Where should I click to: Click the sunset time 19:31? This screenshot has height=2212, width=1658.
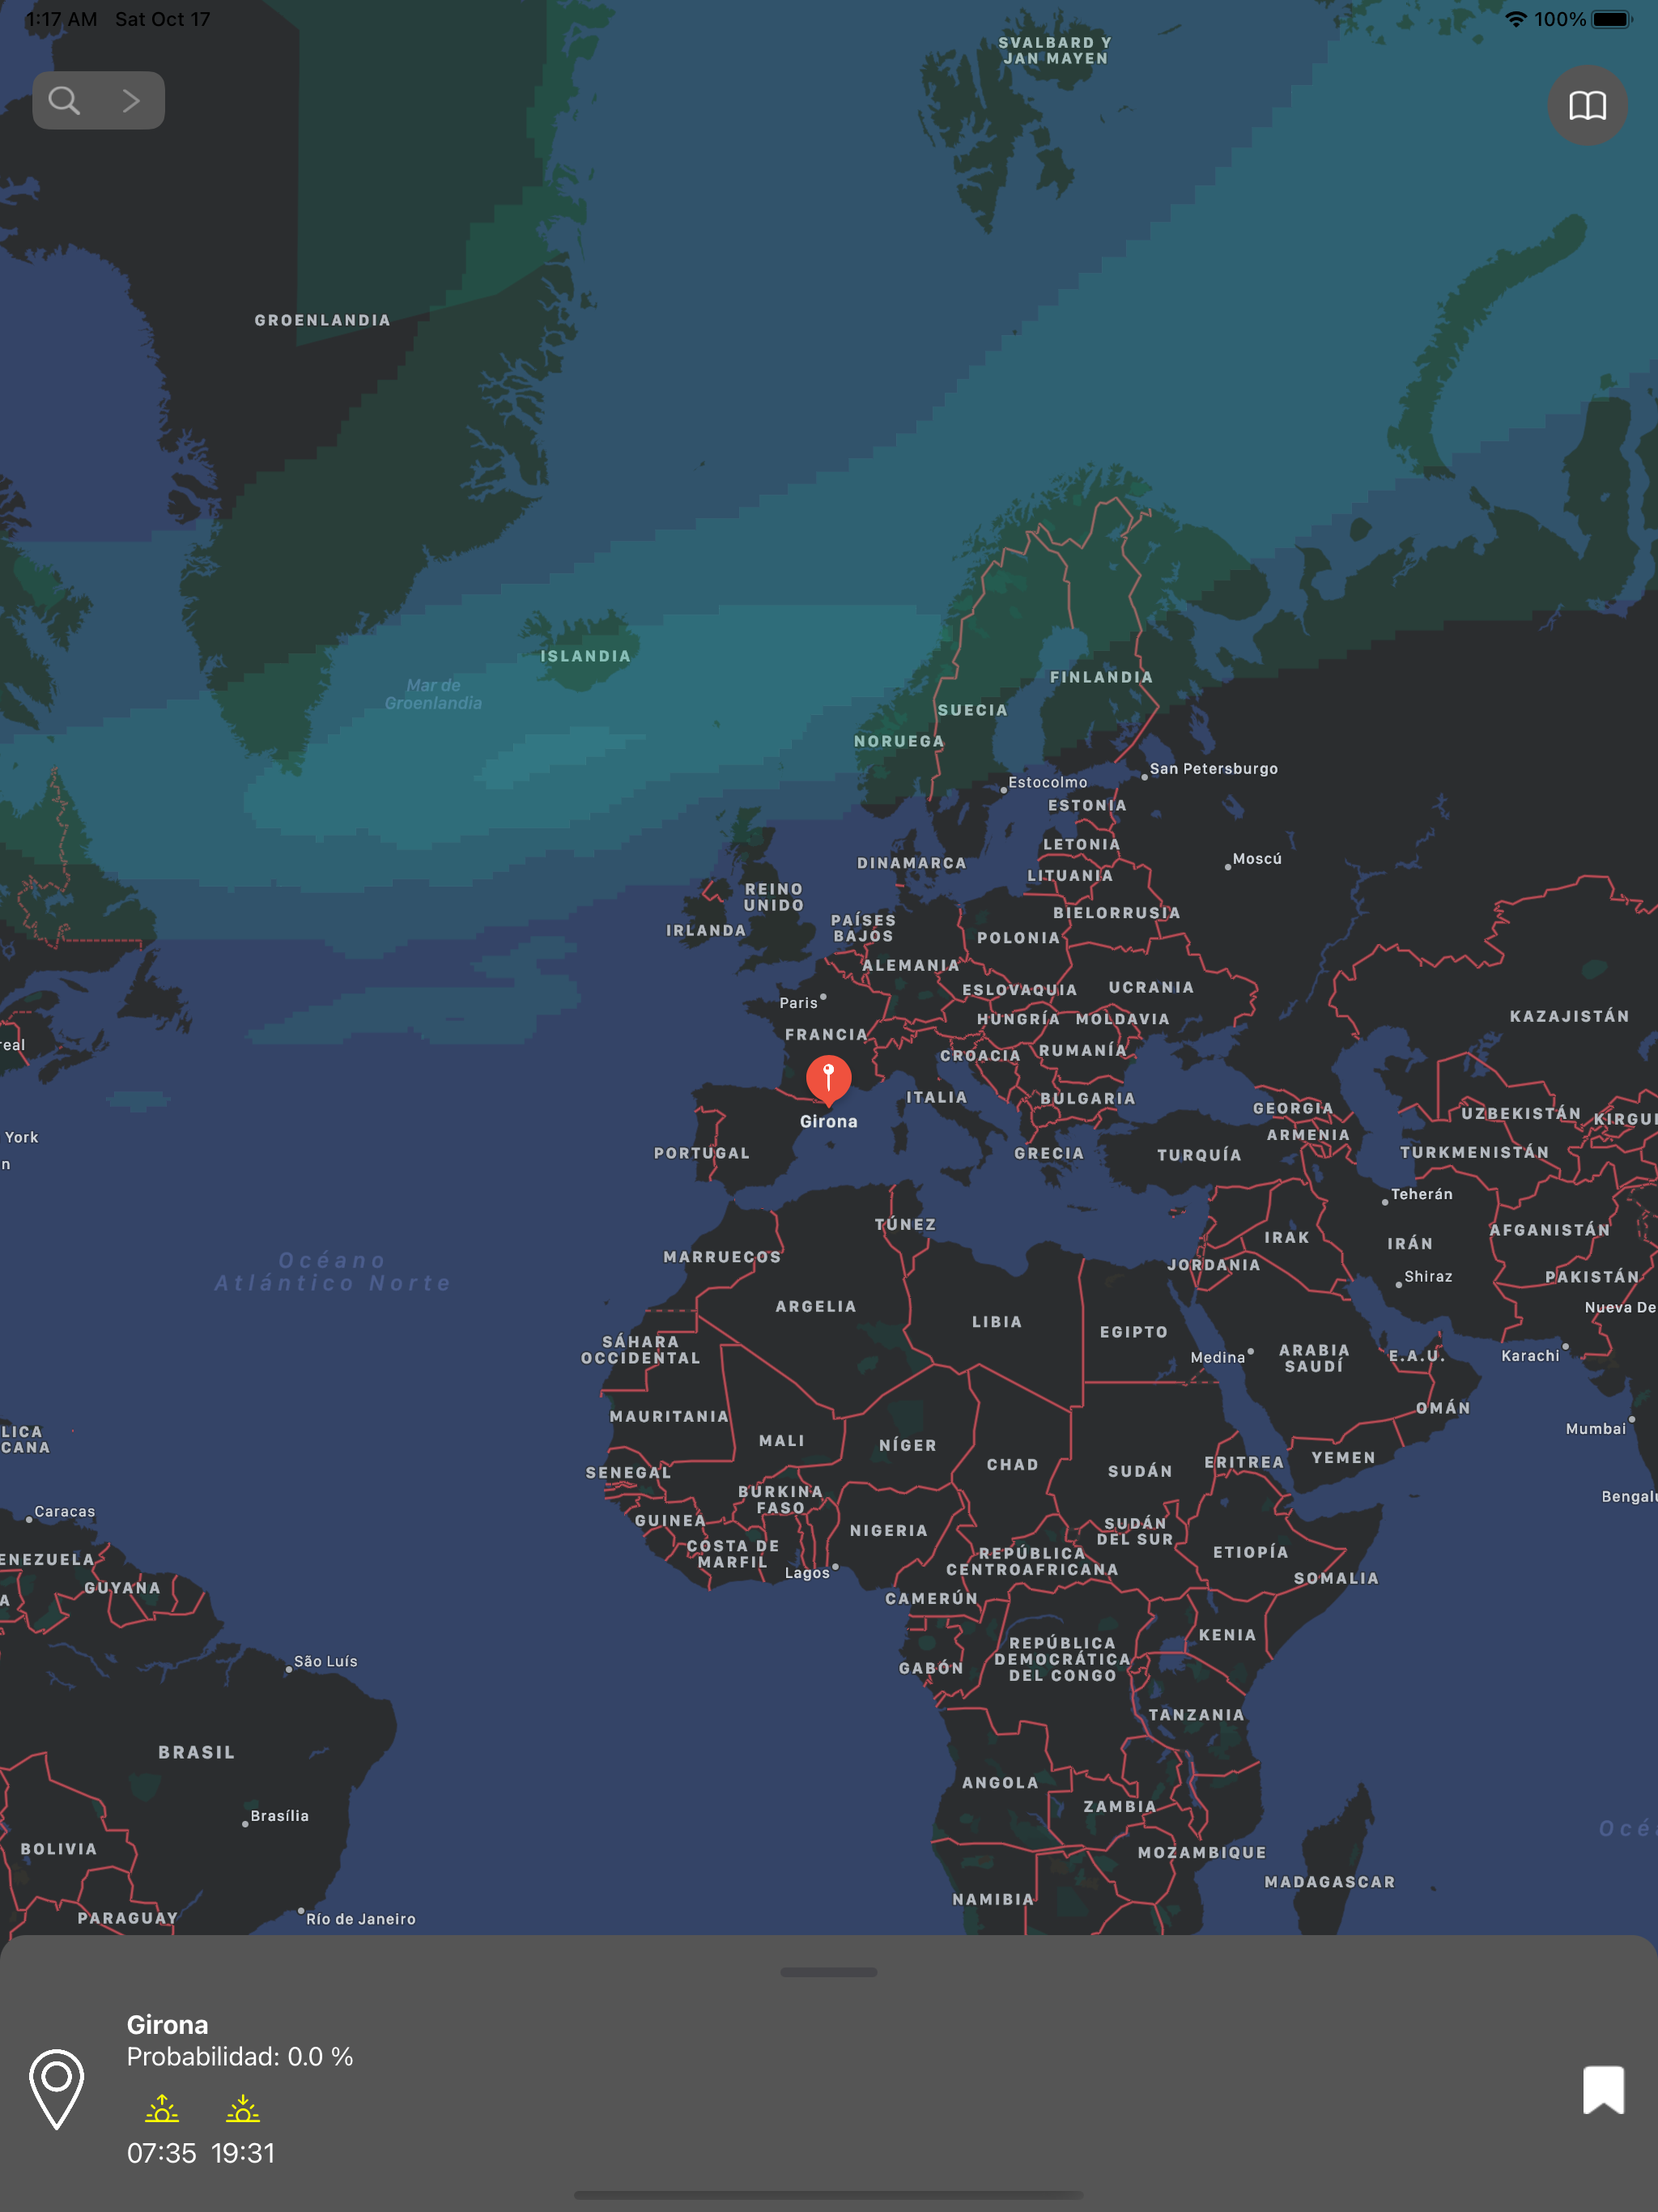coord(243,2153)
